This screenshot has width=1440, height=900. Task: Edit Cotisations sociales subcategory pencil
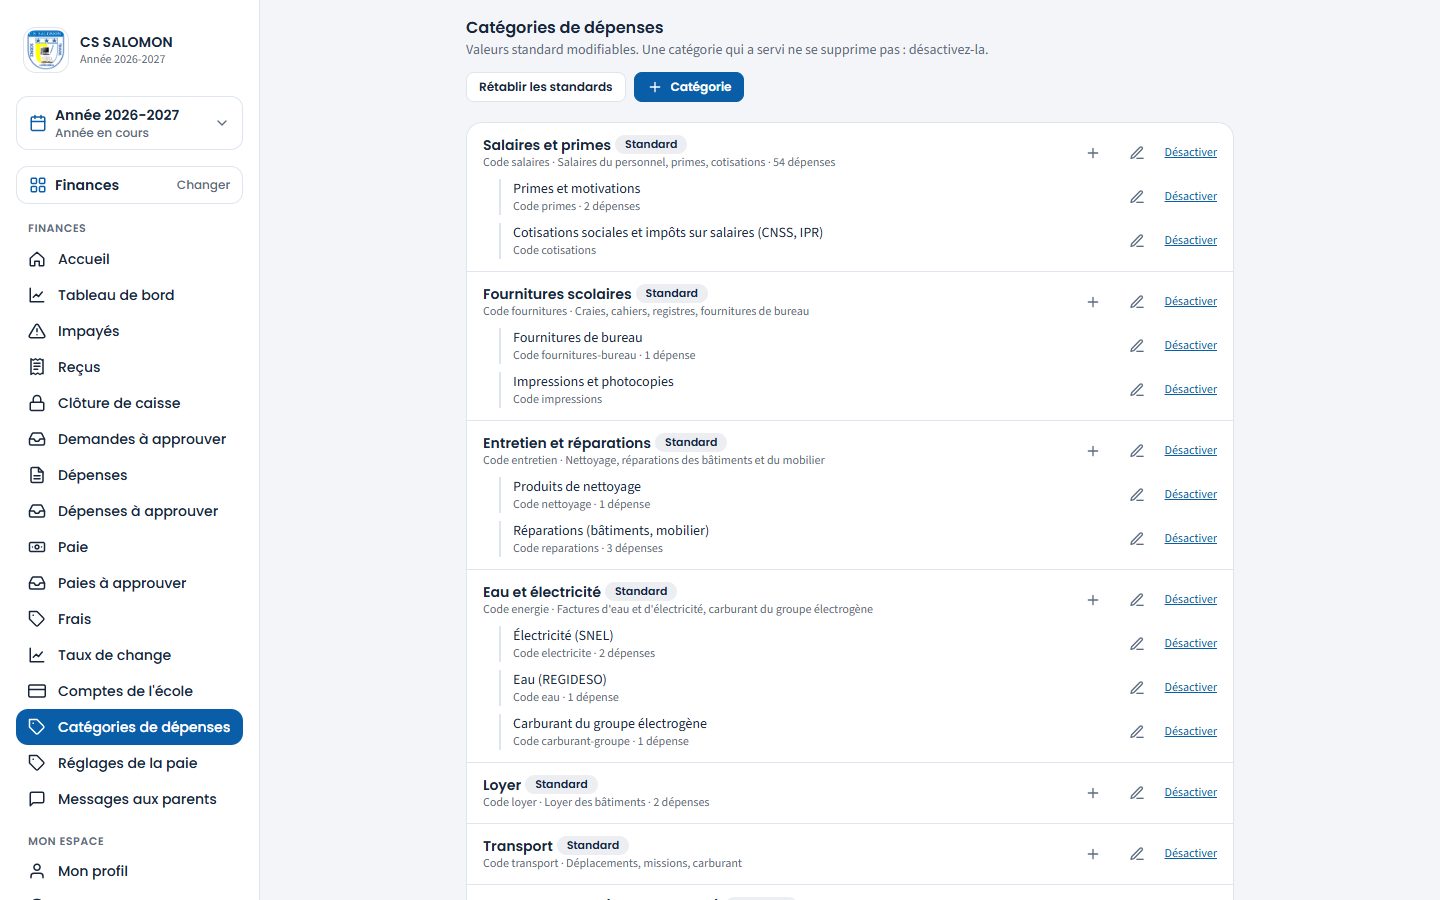tap(1137, 241)
